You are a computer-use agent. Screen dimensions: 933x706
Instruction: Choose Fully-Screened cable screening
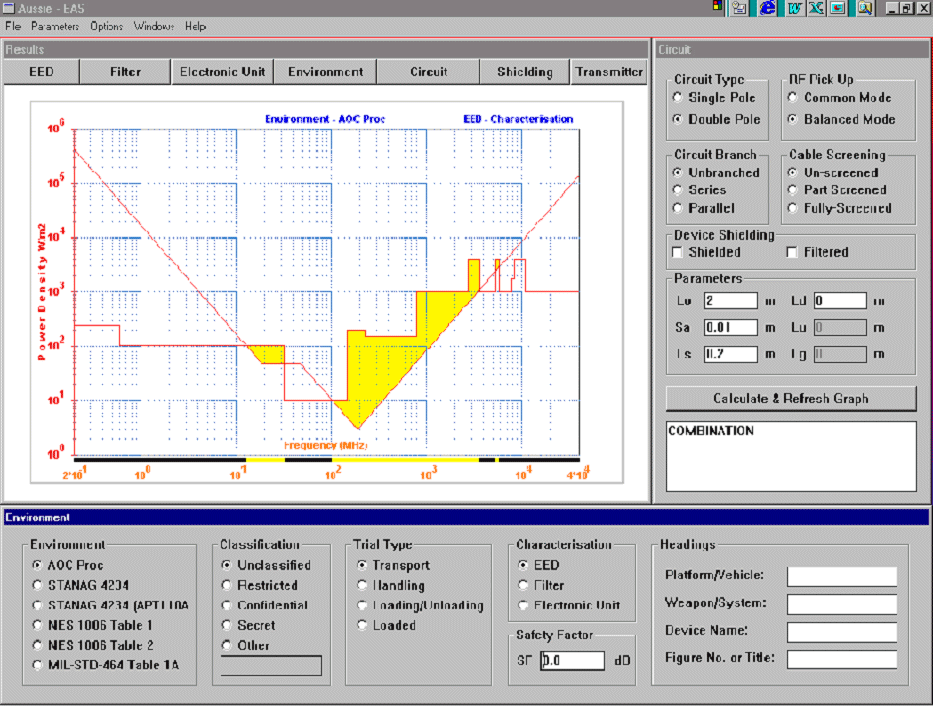793,208
